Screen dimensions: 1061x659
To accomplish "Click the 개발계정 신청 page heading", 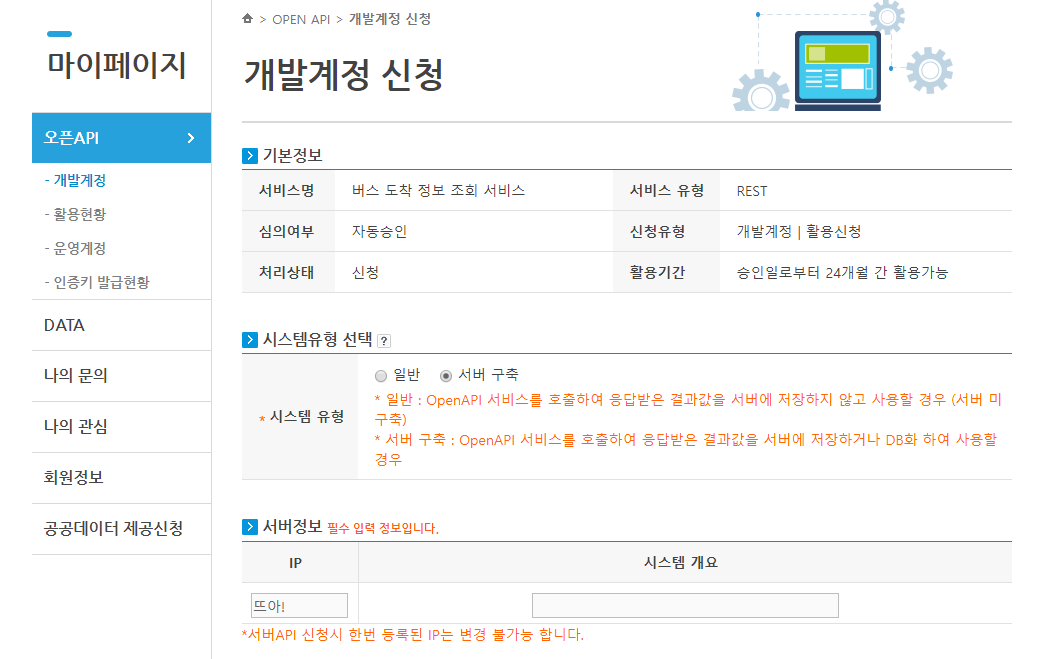I will (x=344, y=74).
